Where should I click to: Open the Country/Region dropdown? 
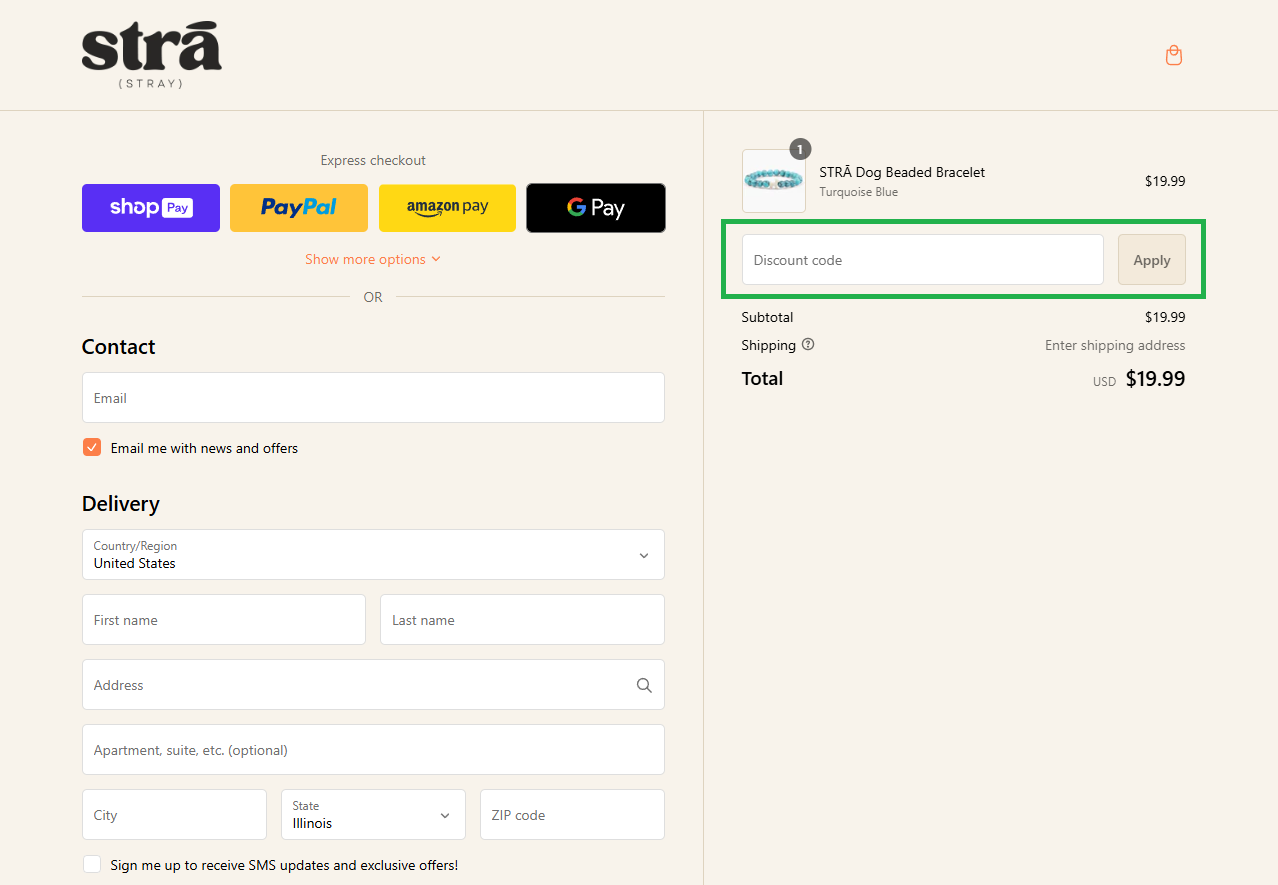[373, 555]
